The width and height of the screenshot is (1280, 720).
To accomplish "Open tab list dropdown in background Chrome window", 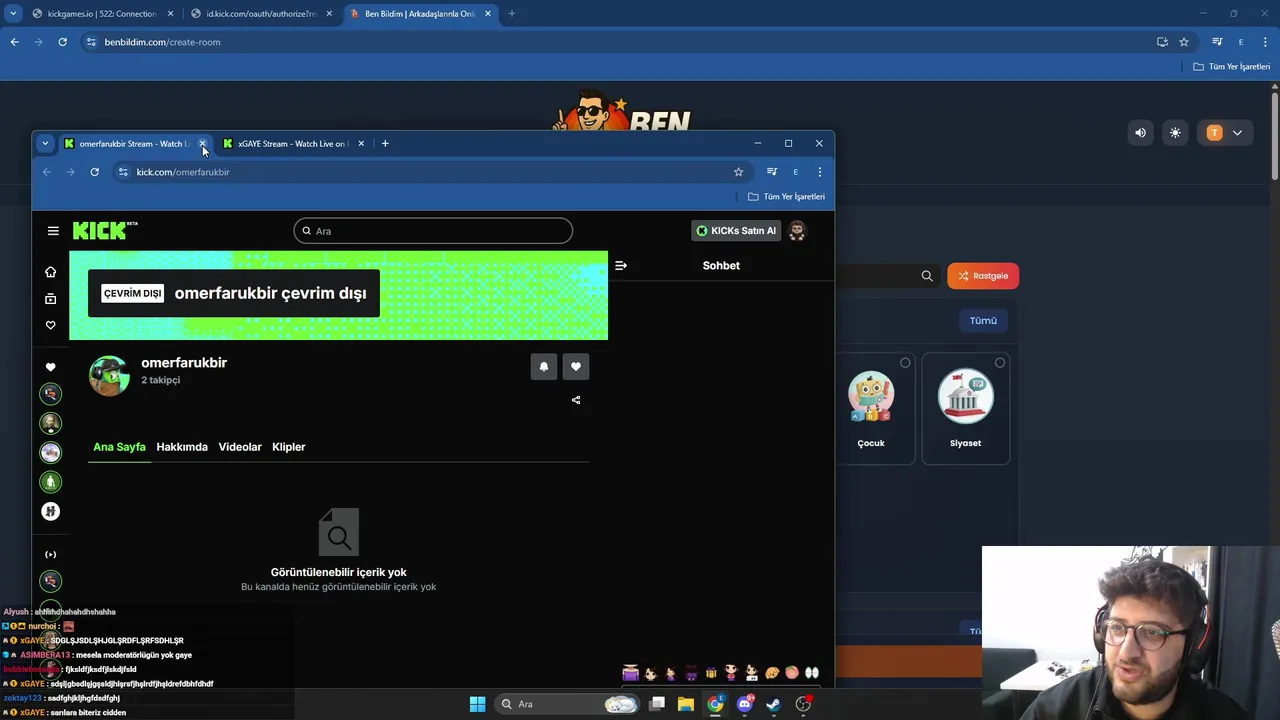I will [13, 14].
